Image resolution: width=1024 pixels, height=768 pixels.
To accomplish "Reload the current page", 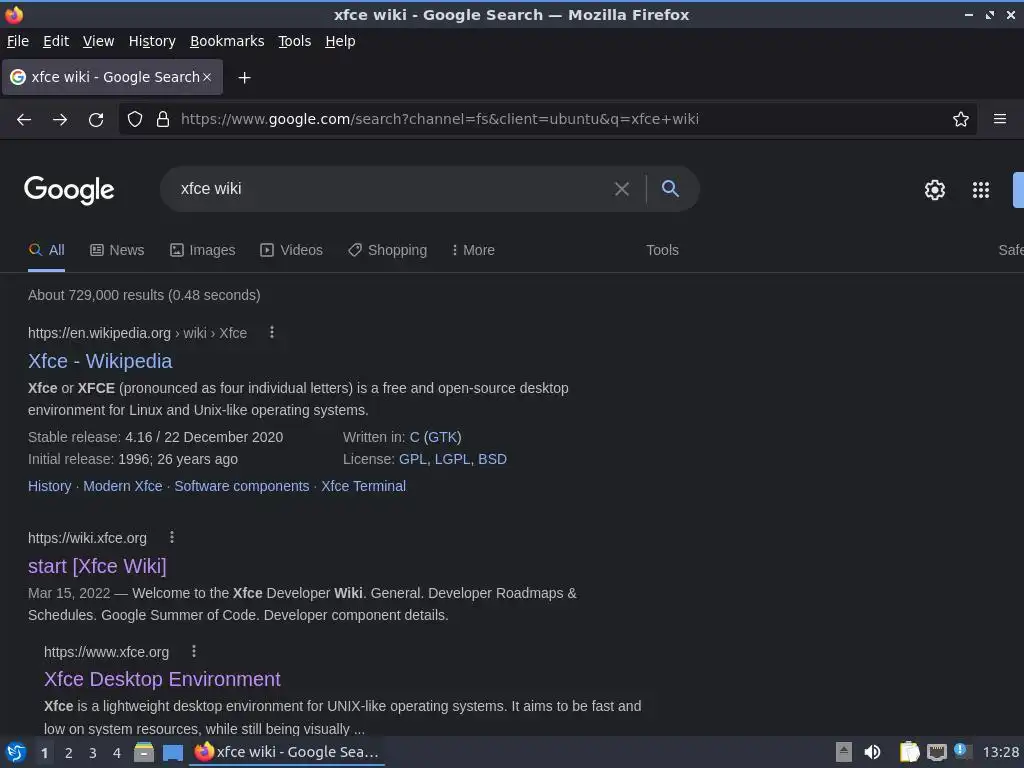I will pyautogui.click(x=96, y=119).
